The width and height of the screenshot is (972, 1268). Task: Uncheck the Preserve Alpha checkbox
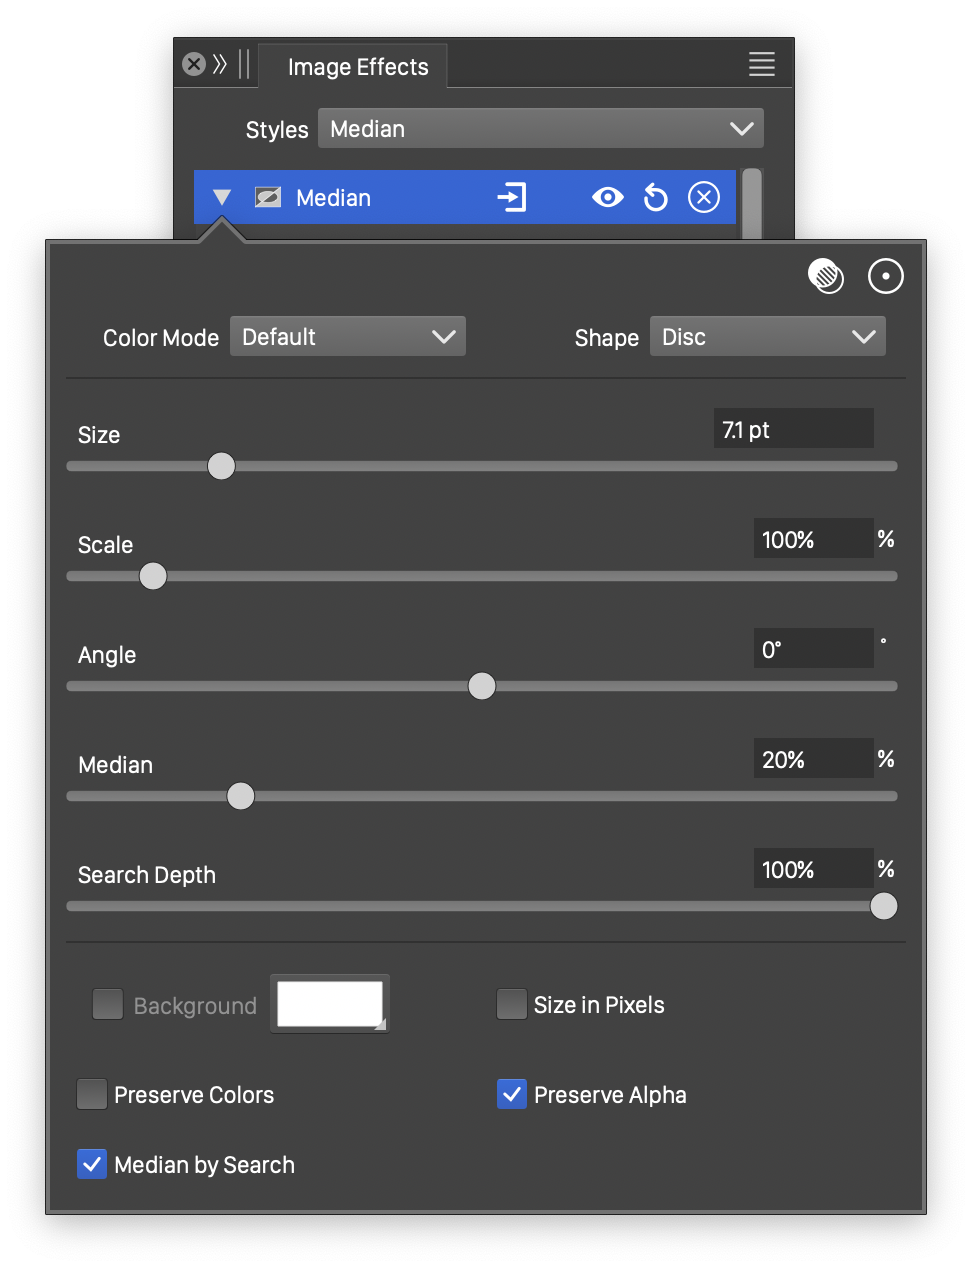click(512, 1095)
